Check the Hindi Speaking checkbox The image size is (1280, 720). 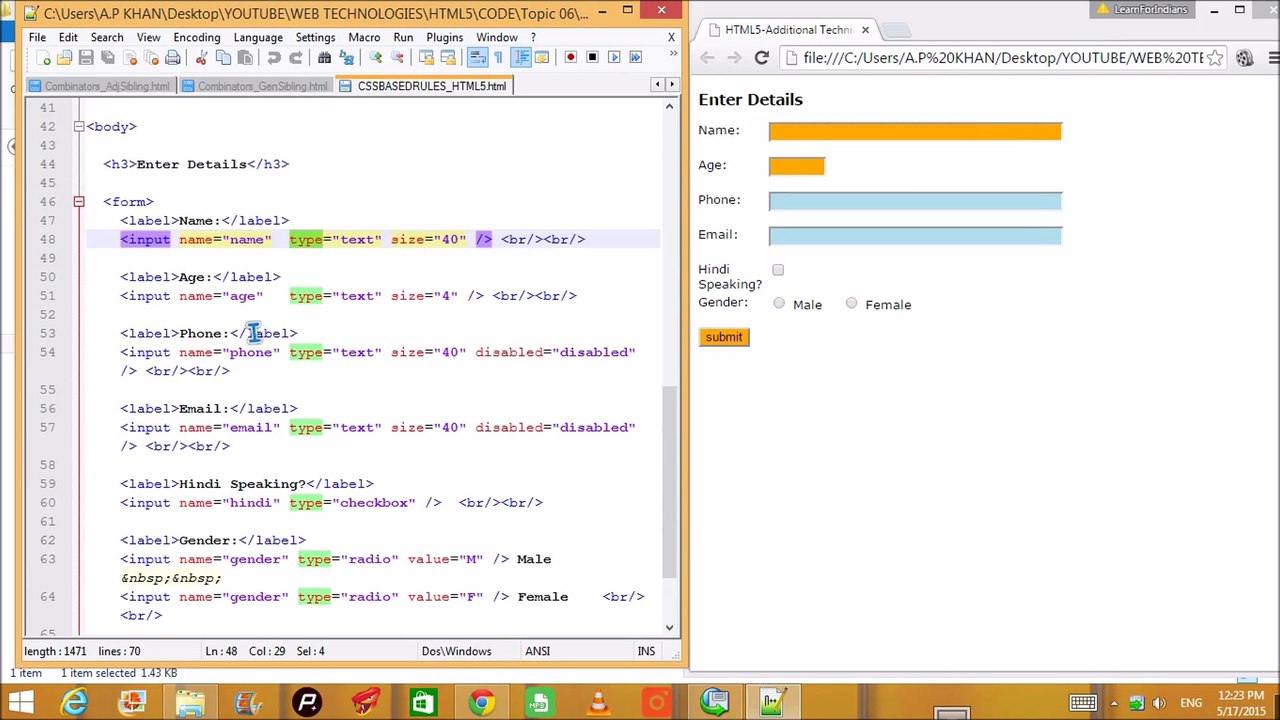click(778, 270)
